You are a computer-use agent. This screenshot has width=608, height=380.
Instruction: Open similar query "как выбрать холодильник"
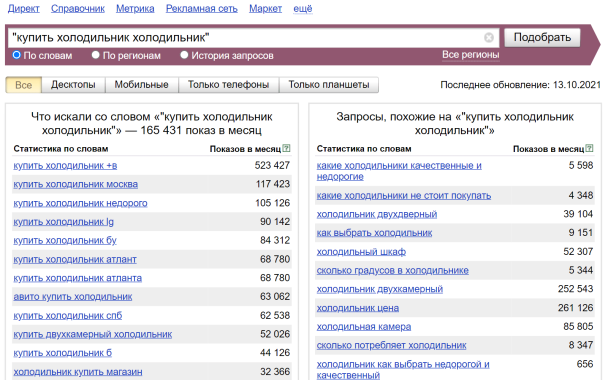coord(374,233)
